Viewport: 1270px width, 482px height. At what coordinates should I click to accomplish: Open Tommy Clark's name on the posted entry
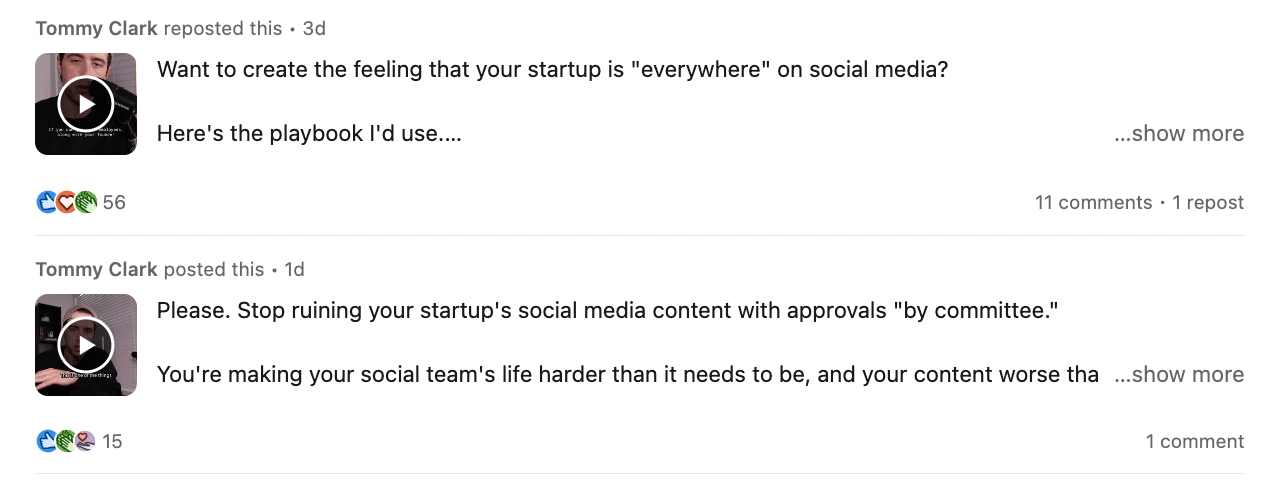[96, 269]
